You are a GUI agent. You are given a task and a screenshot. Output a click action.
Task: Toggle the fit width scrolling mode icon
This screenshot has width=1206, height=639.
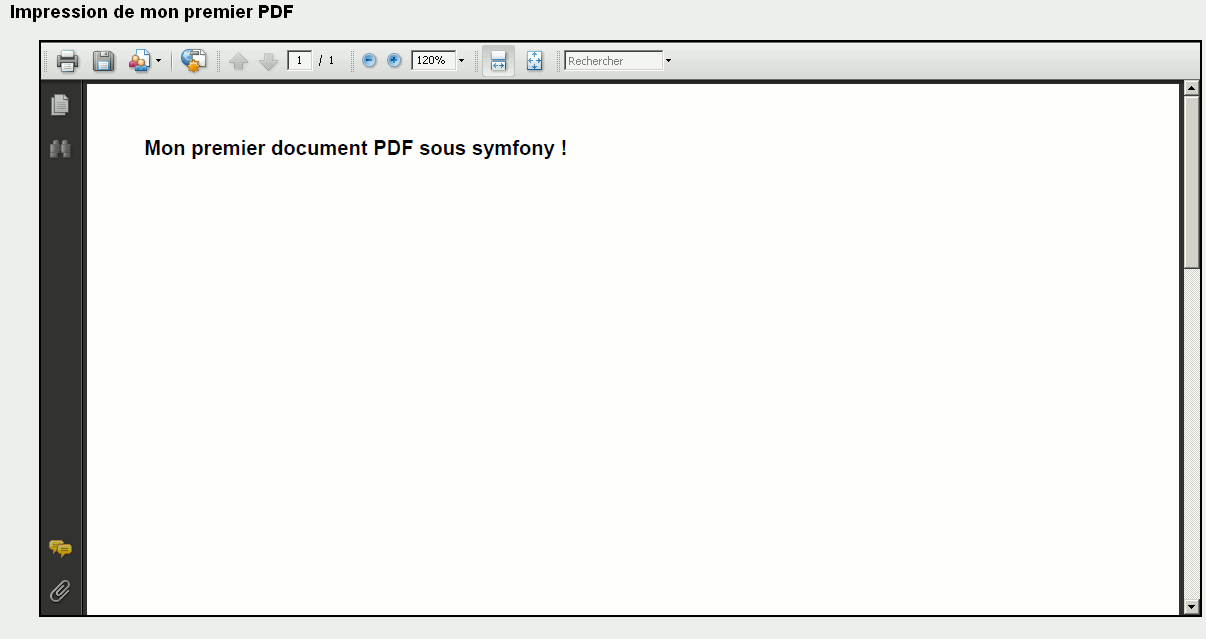[x=498, y=61]
